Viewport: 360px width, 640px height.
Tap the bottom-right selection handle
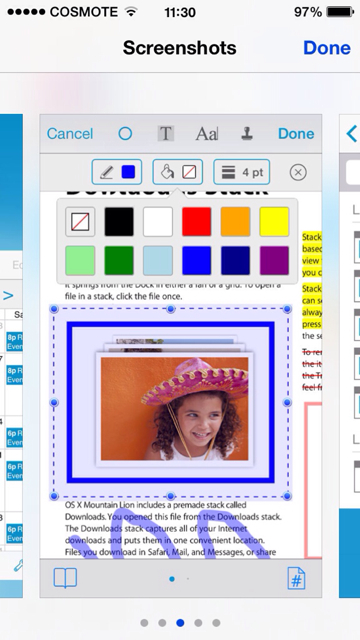(287, 496)
